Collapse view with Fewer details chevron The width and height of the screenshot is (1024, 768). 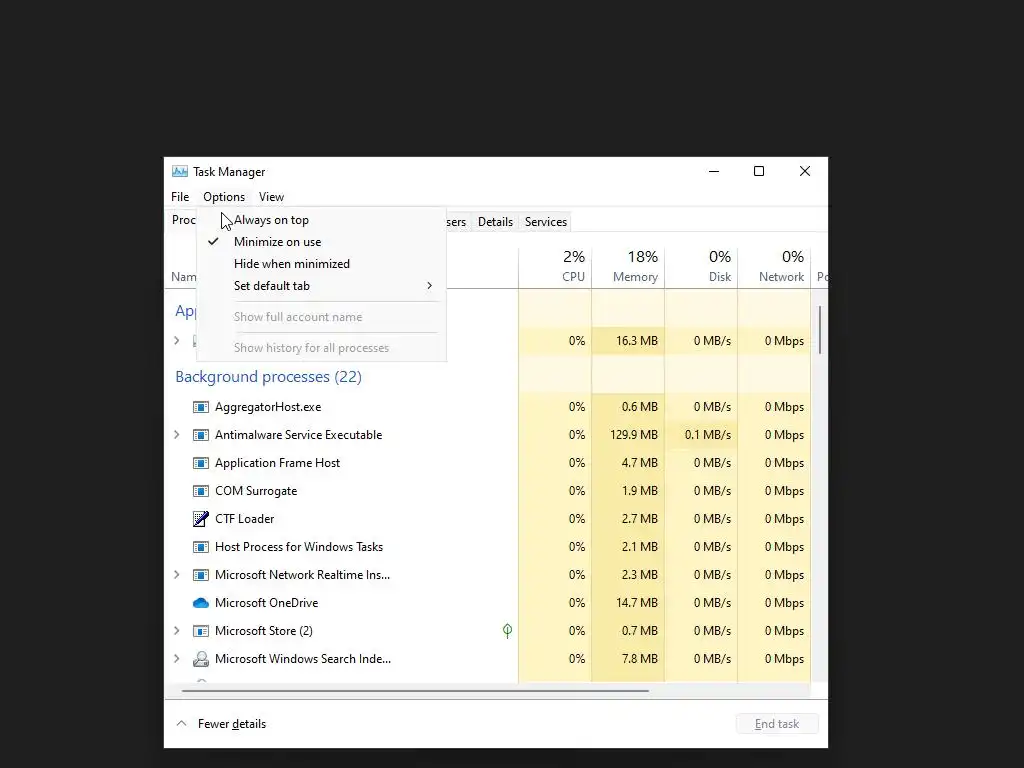[x=182, y=724]
